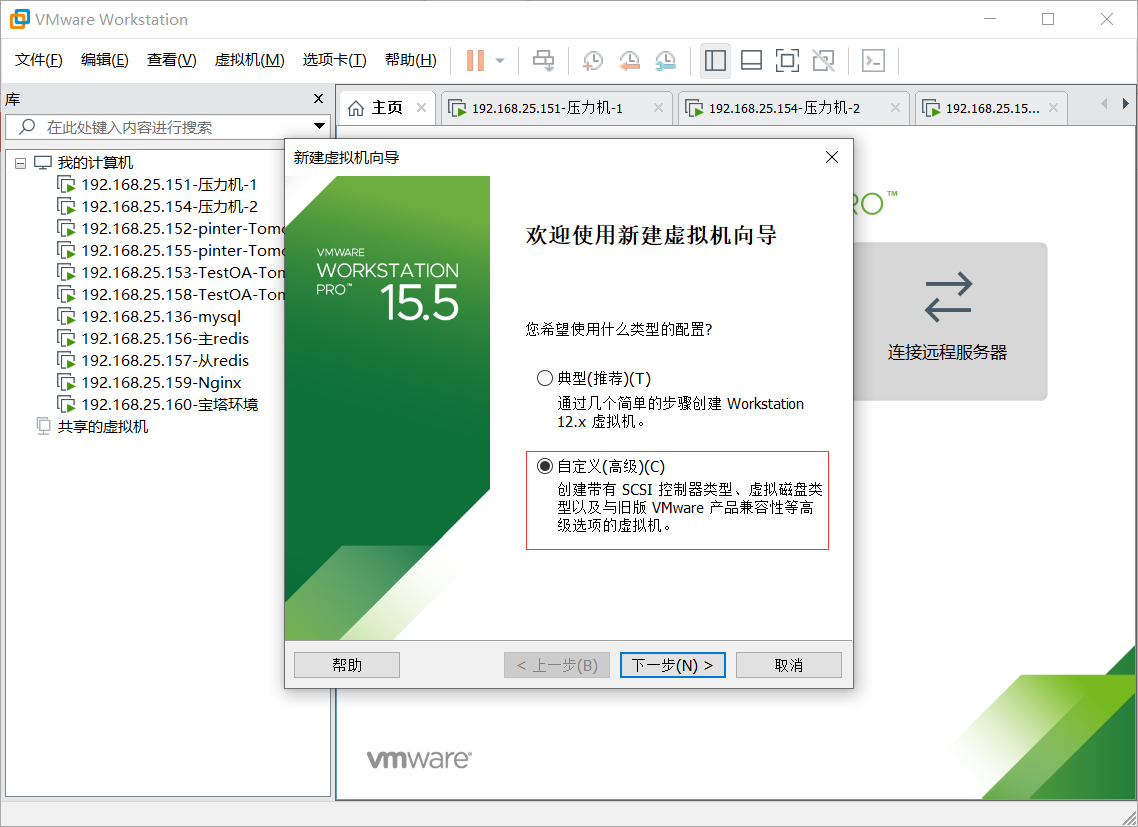This screenshot has width=1138, height=827.
Task: Open the library search dropdown arrow
Action: coord(319,126)
